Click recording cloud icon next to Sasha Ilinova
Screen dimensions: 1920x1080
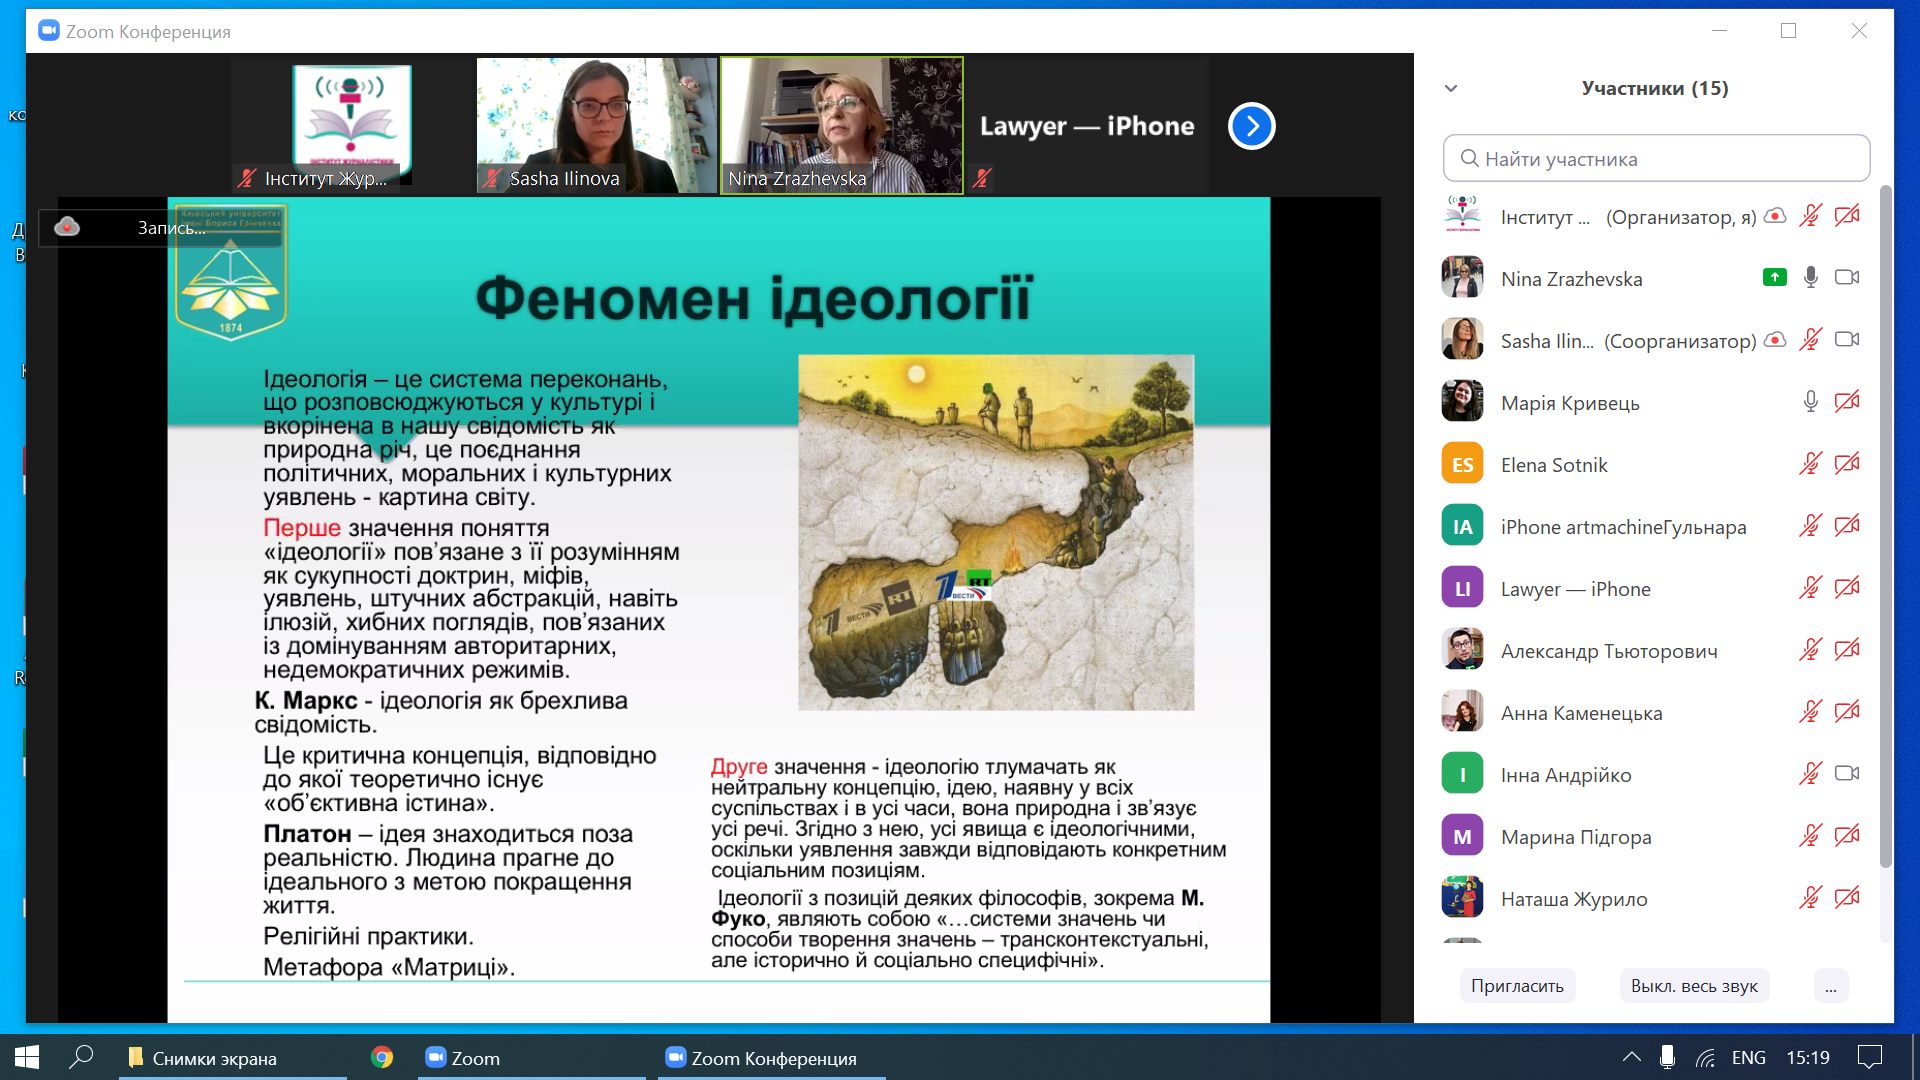point(1775,340)
